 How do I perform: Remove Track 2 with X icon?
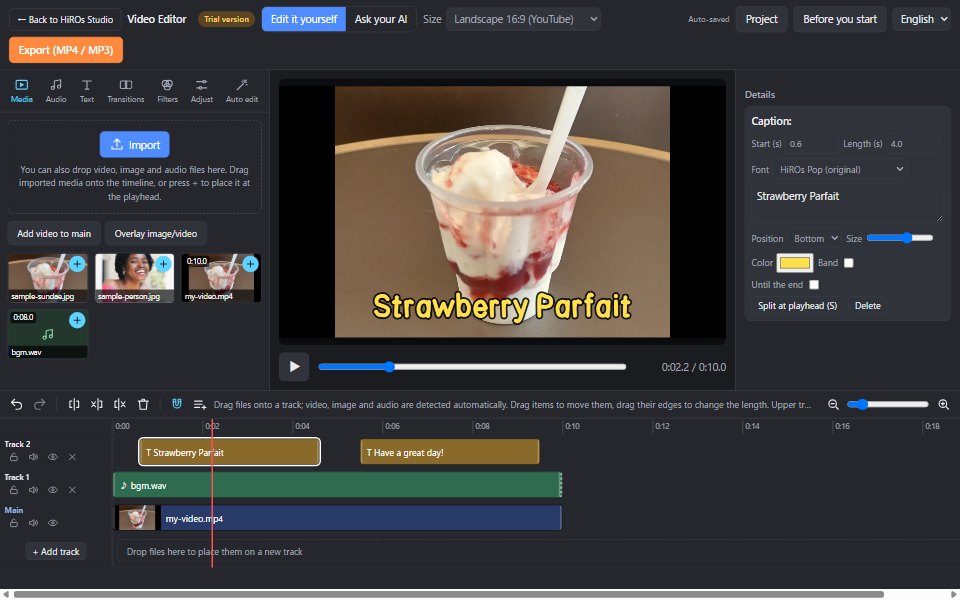click(x=72, y=457)
